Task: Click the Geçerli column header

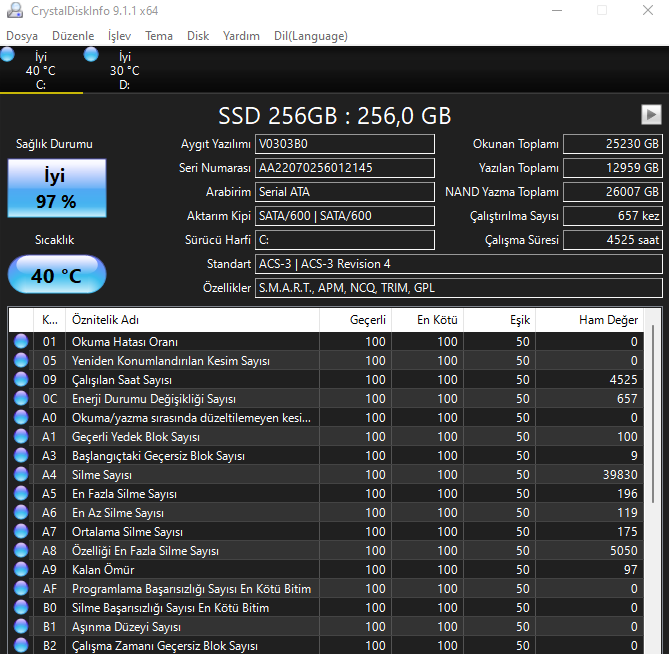Action: (355, 320)
